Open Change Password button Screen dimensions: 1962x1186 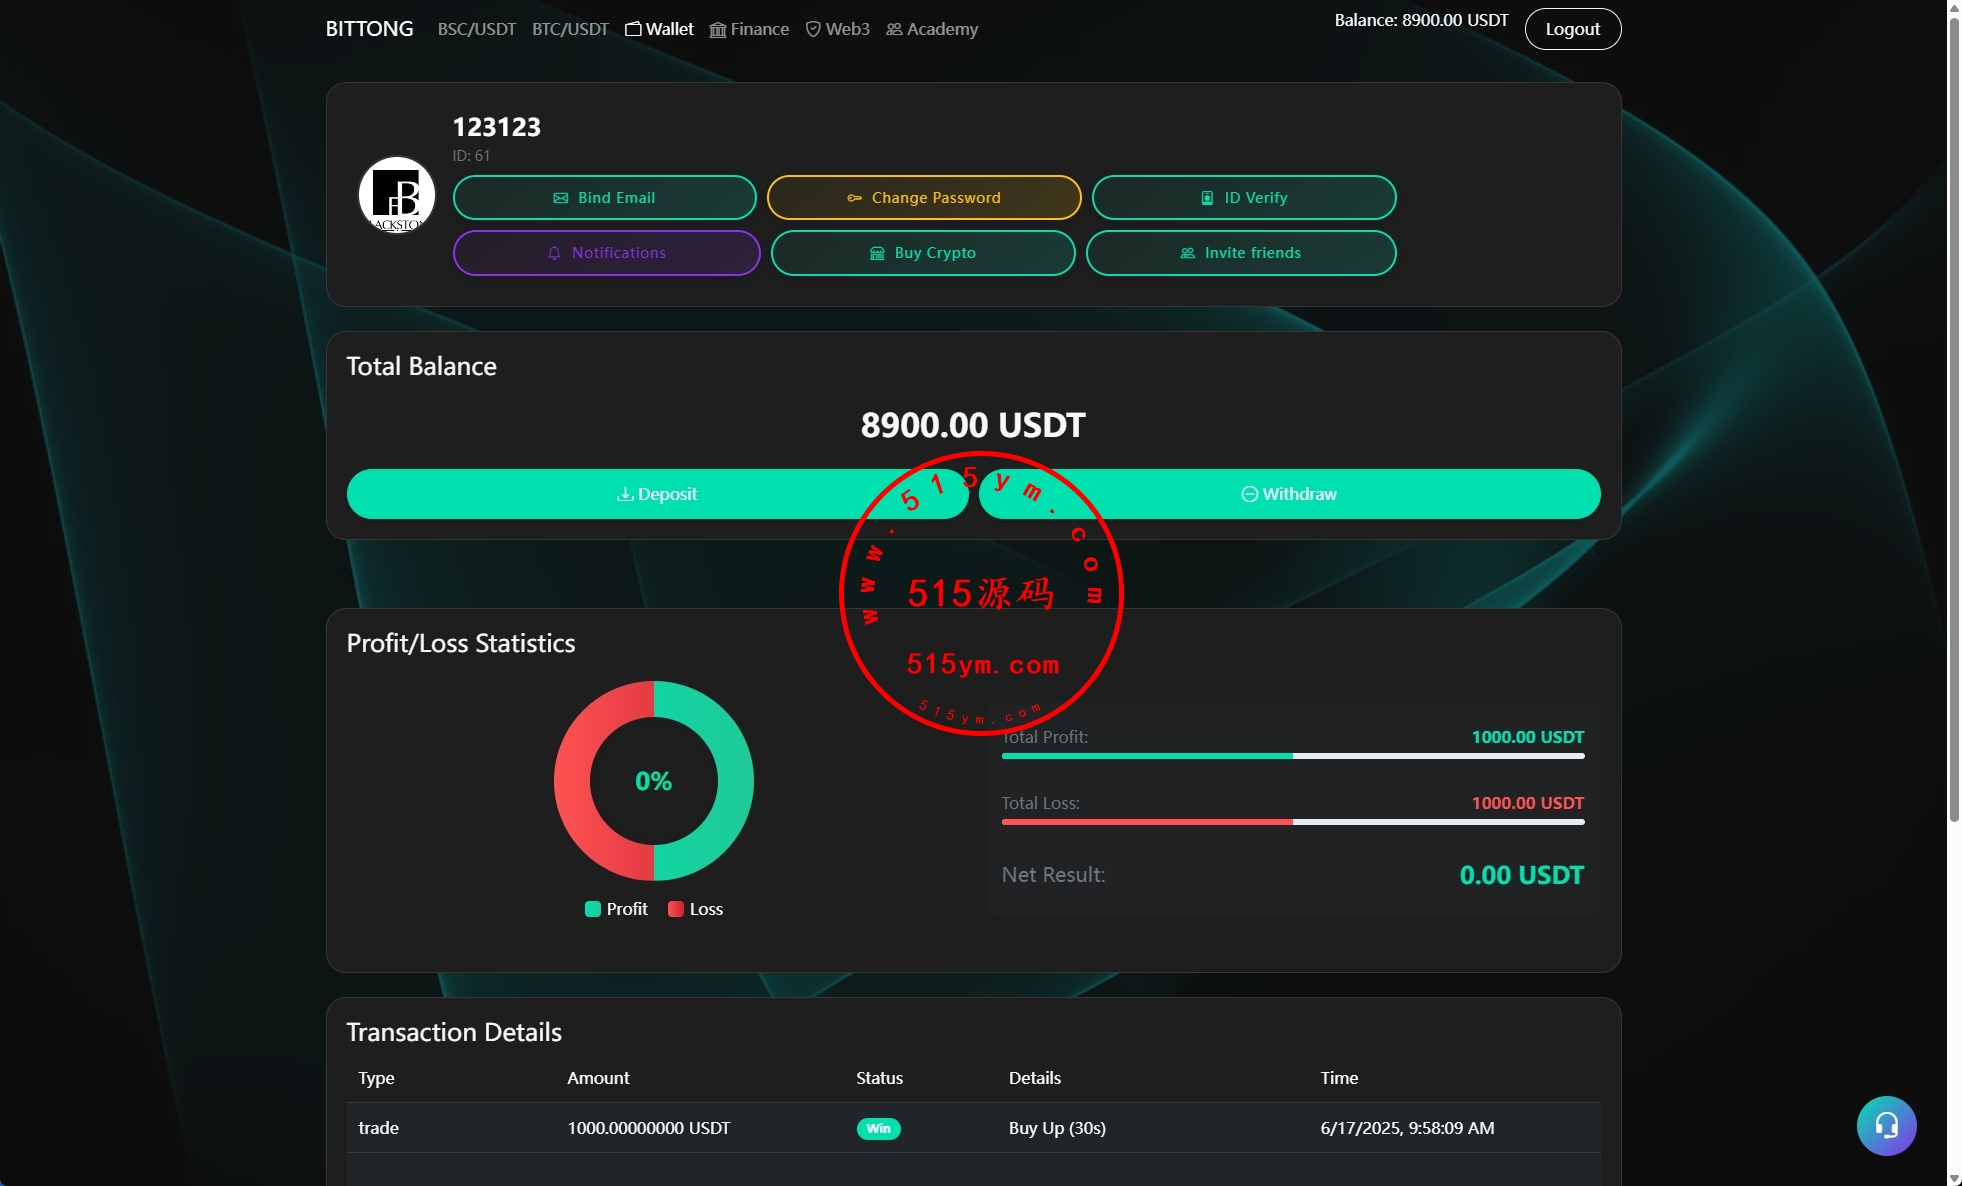point(923,198)
